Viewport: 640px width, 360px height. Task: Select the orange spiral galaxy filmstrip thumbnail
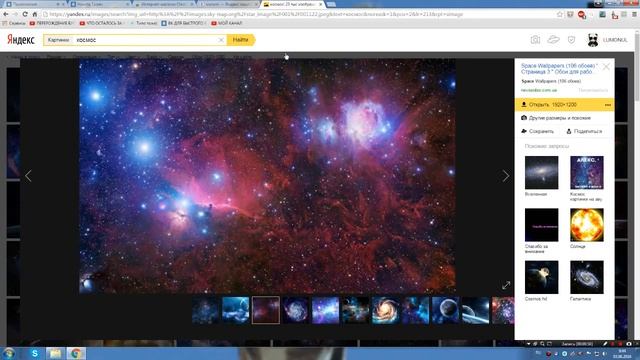[x=385, y=311]
